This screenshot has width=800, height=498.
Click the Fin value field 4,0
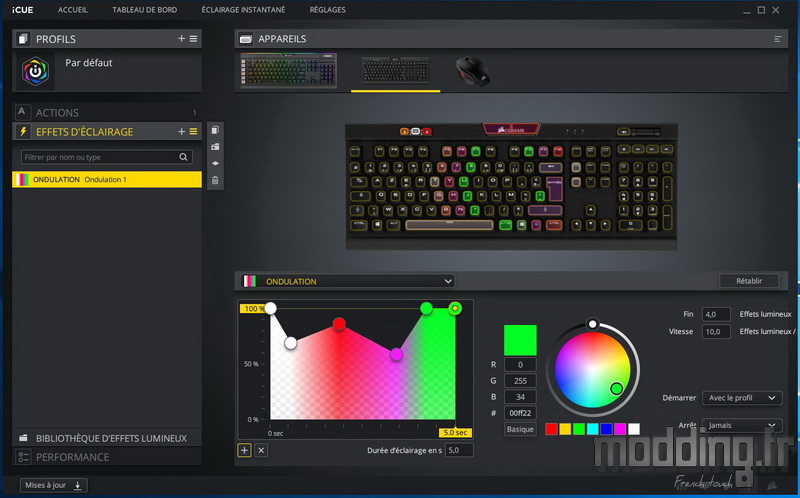[716, 314]
